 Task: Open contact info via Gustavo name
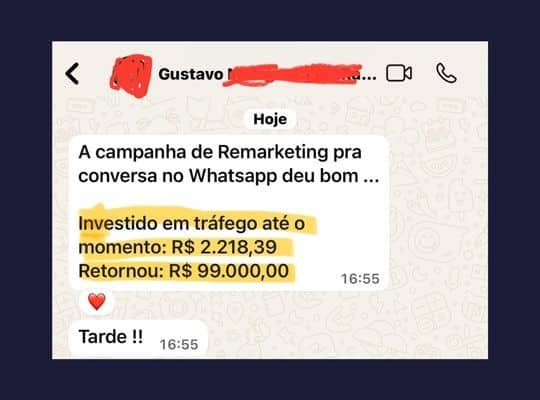(x=191, y=74)
